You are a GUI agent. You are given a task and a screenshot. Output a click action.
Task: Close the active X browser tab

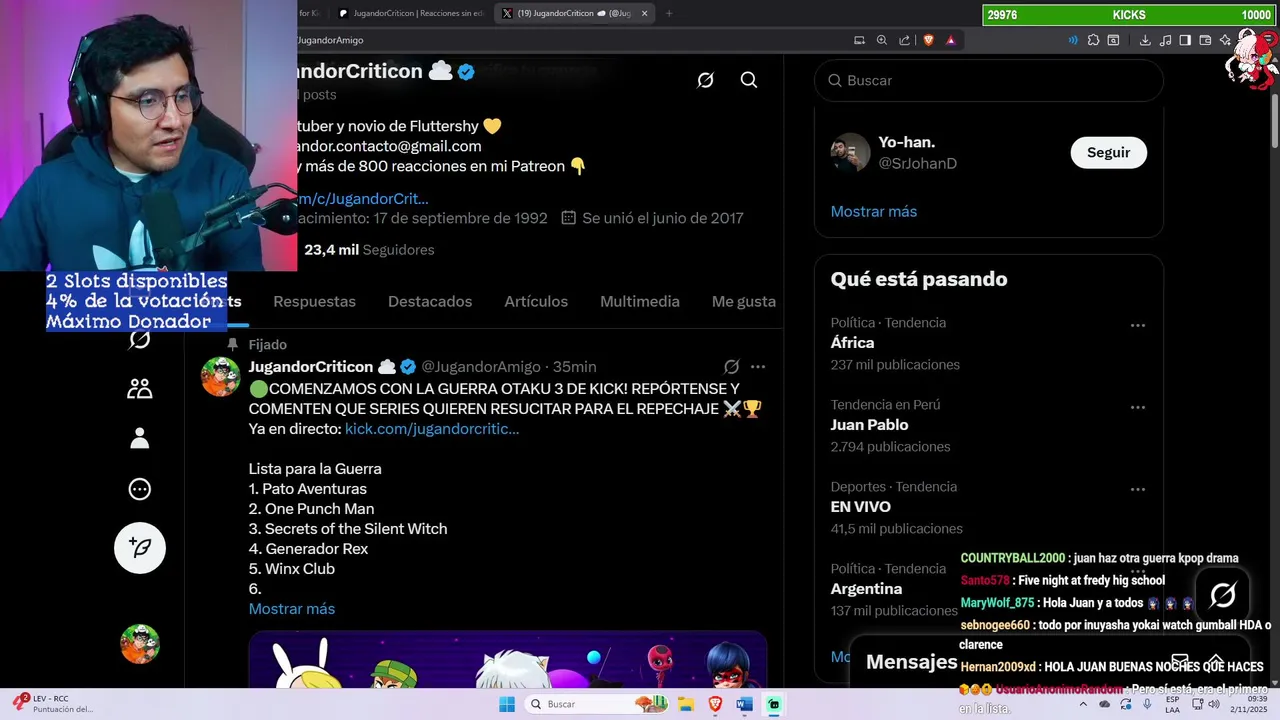pyautogui.click(x=644, y=13)
